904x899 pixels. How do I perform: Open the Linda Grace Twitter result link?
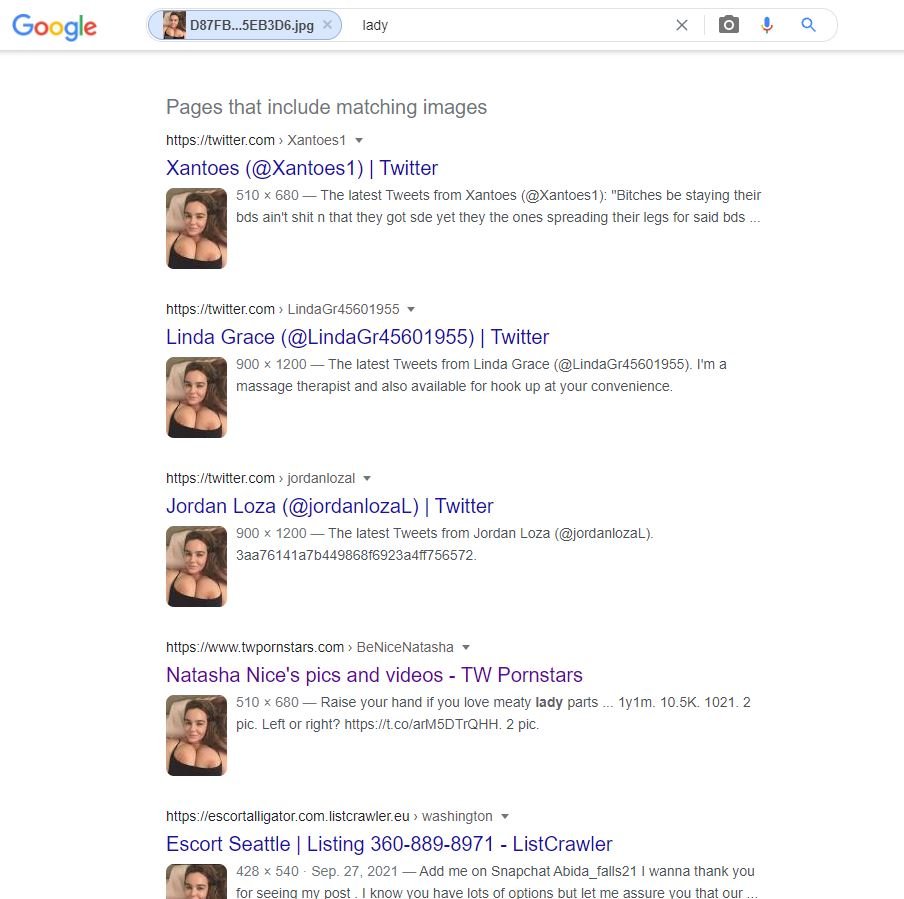tap(357, 337)
